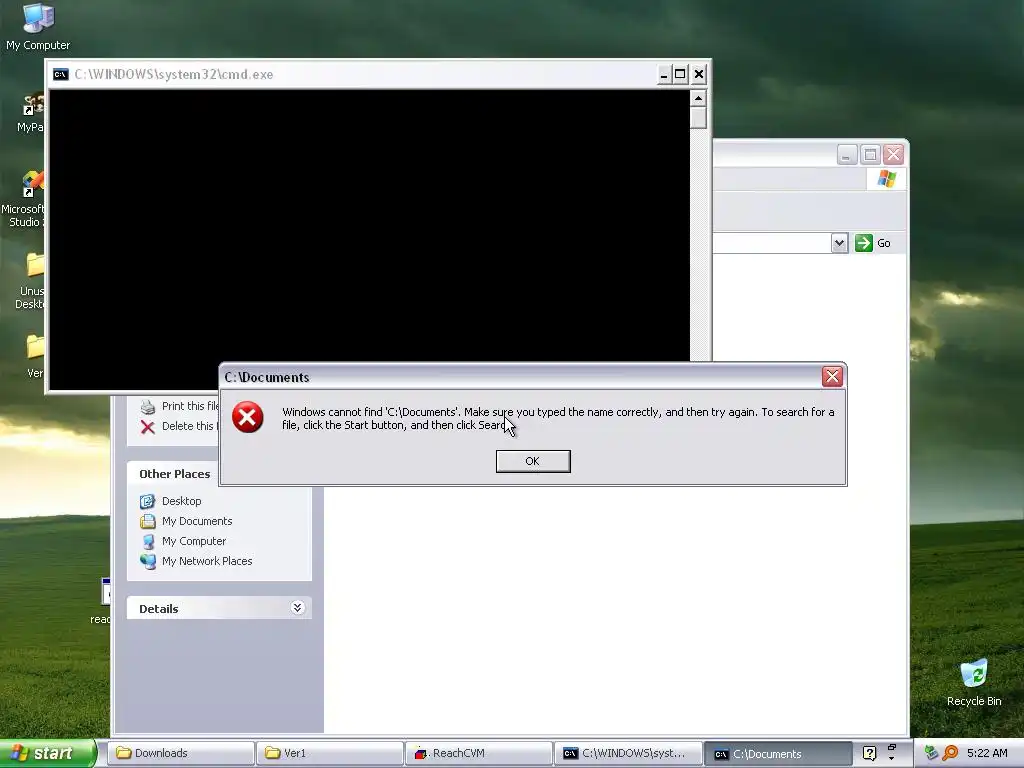Minimize the cmd.exe window
Screen dimensions: 1024x768
click(x=664, y=74)
